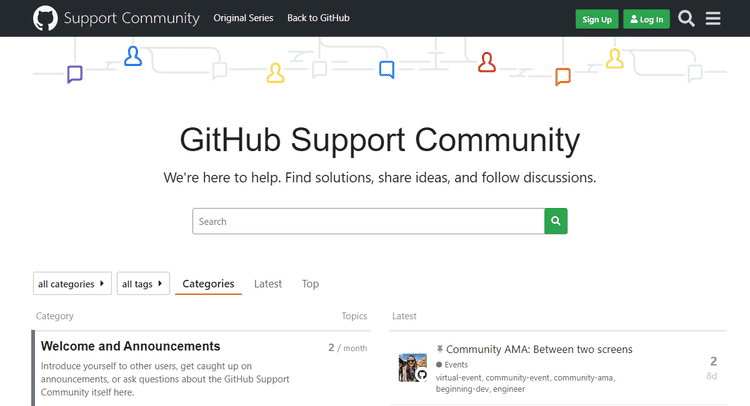Switch to the Top tab
Image resolution: width=750 pixels, height=406 pixels.
pyautogui.click(x=310, y=284)
